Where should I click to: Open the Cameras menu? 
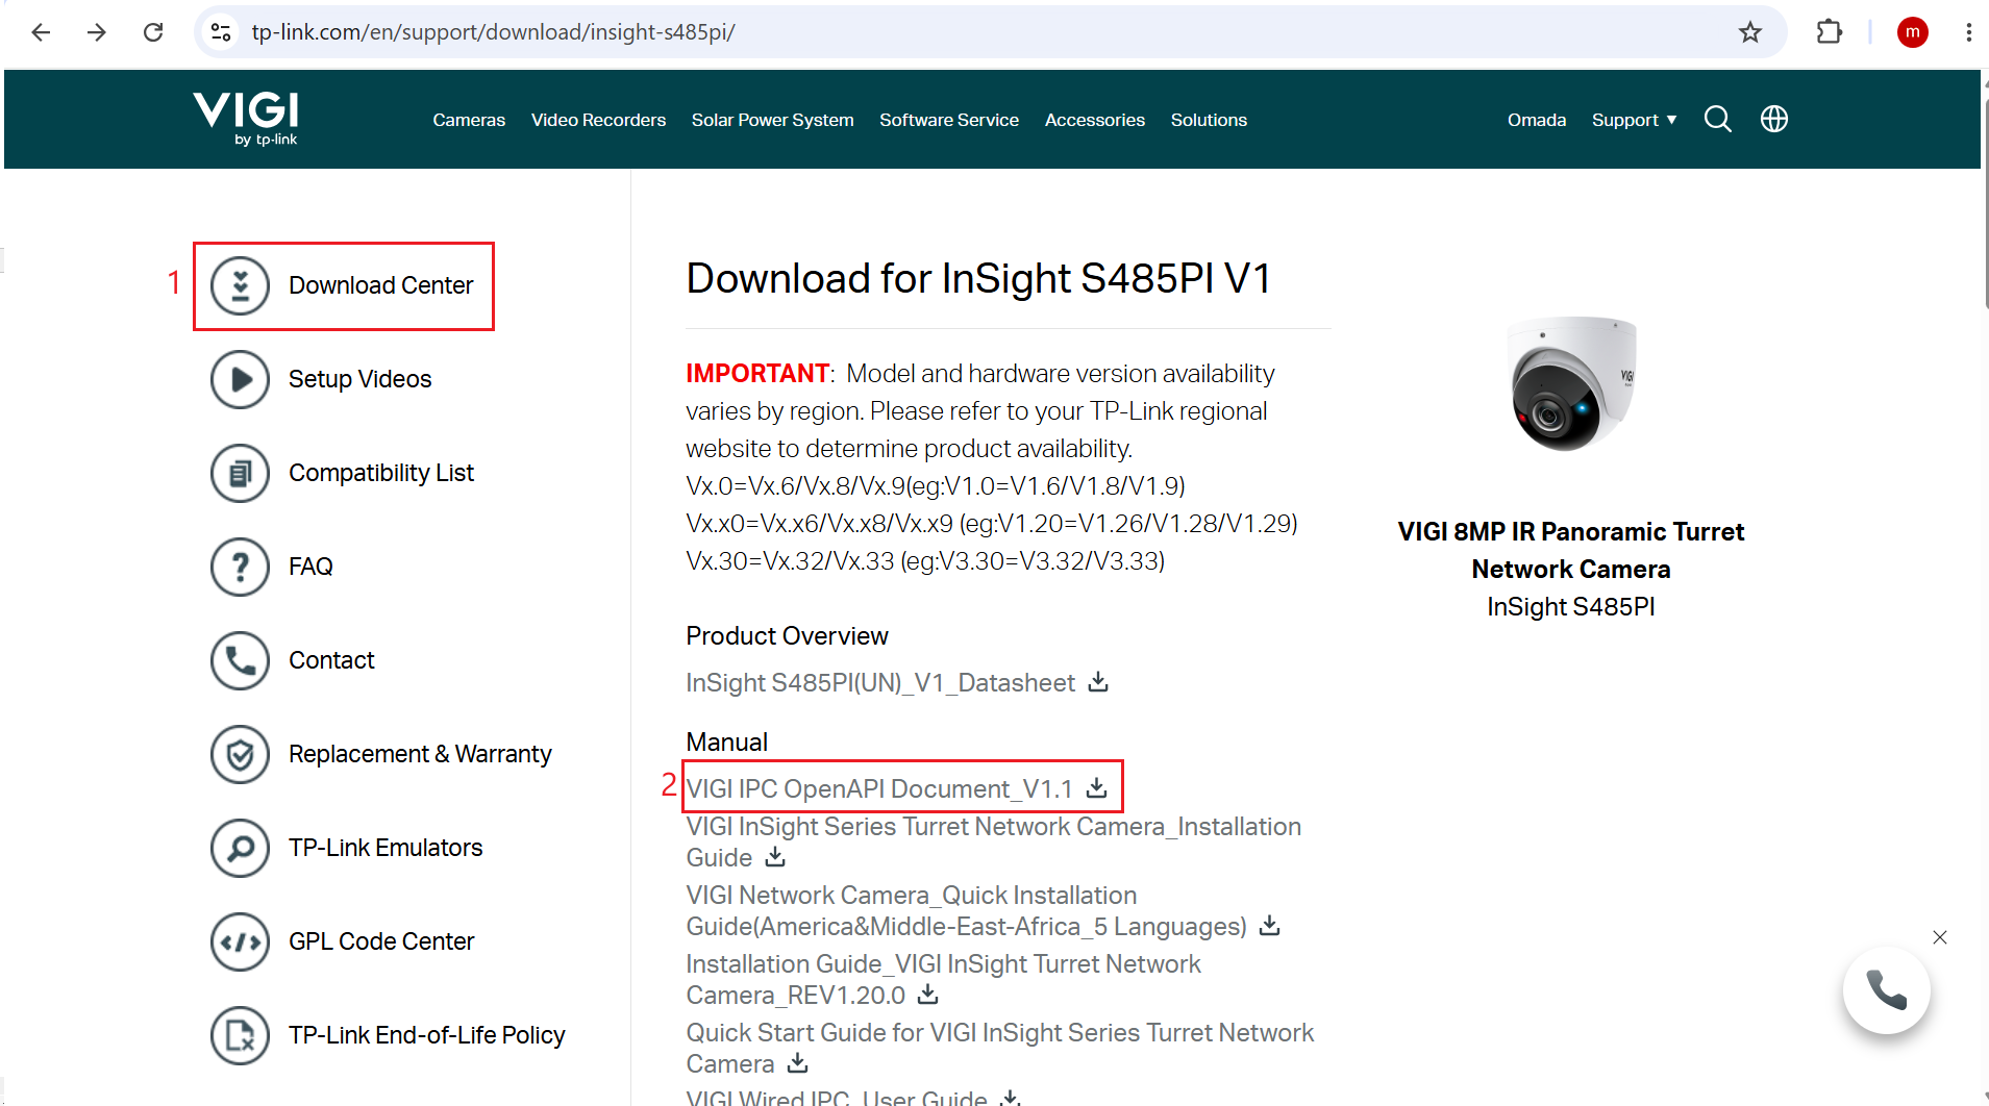pos(469,120)
